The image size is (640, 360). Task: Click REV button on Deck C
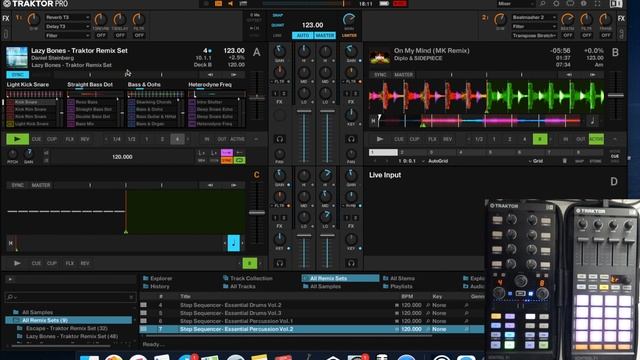(x=85, y=263)
